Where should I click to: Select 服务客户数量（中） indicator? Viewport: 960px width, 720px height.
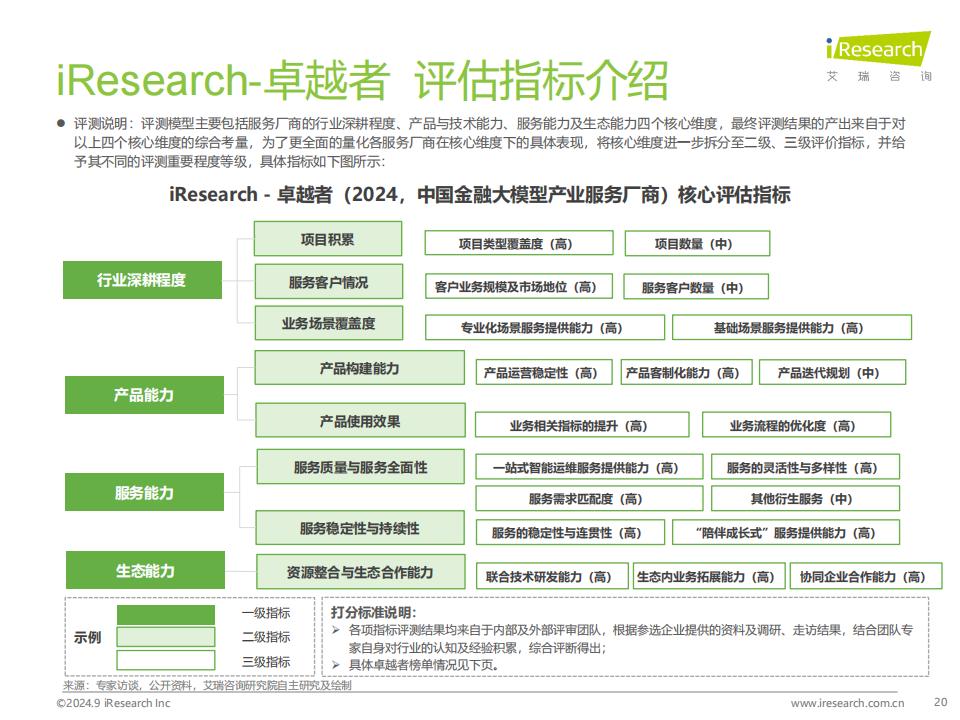696,287
